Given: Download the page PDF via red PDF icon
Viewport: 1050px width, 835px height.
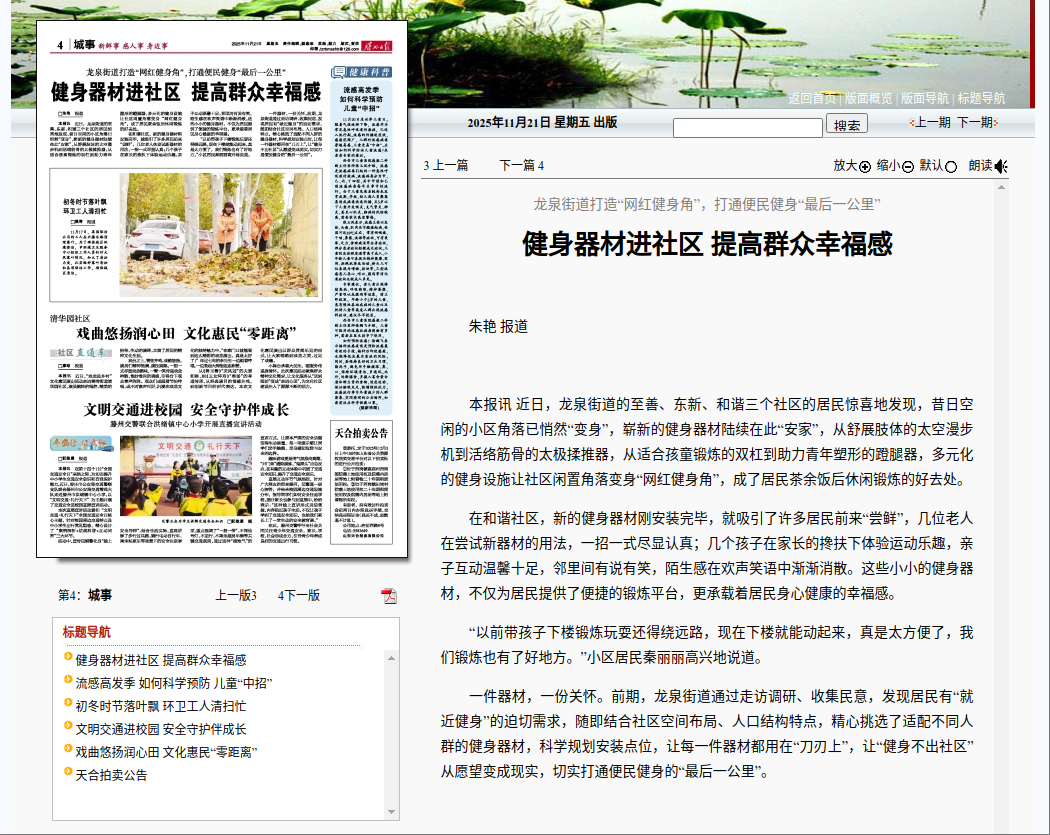Looking at the screenshot, I should 389,596.
